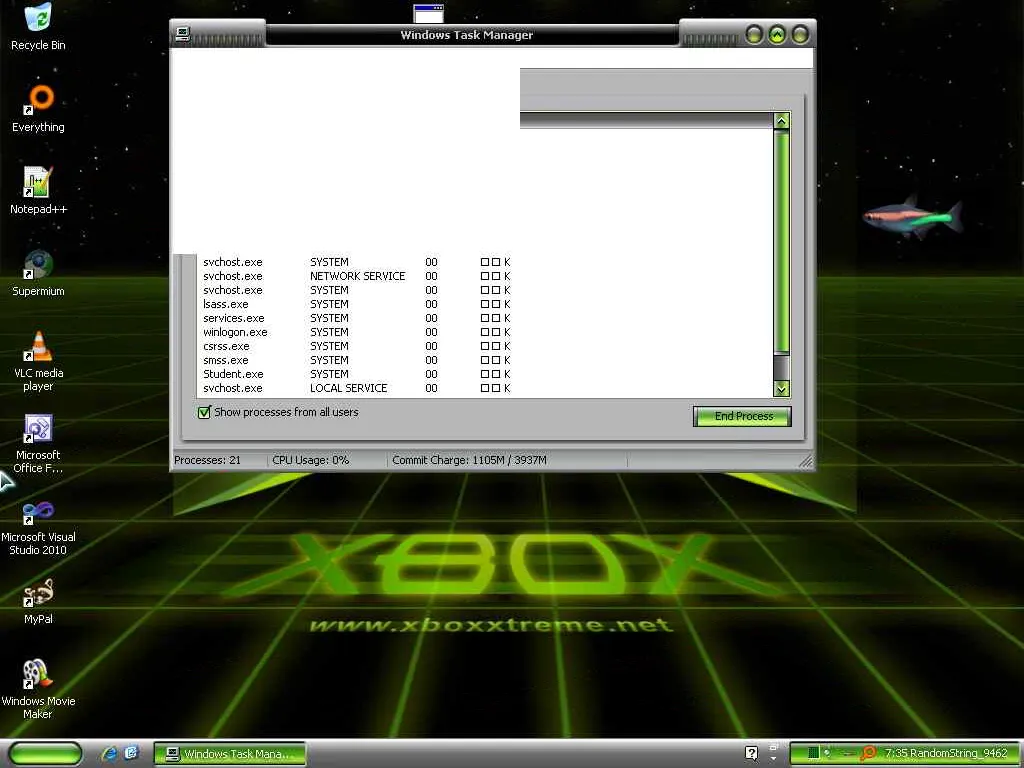The width and height of the screenshot is (1024, 768).
Task: Select the Microsoft Visual Studio 2010 shortcut
Action: click(x=38, y=526)
